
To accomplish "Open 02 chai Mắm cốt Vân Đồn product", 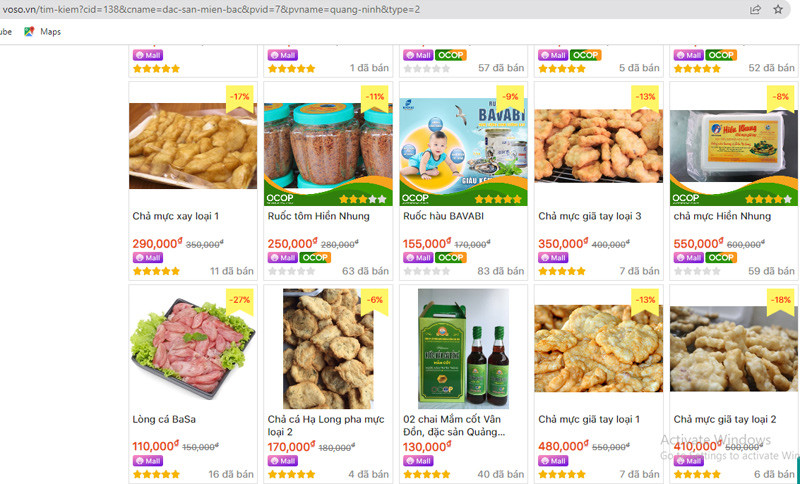I will (454, 425).
